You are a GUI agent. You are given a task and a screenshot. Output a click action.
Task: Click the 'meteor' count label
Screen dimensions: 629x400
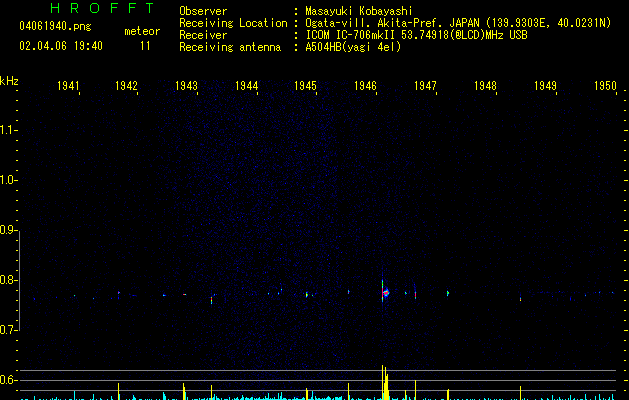click(x=142, y=31)
